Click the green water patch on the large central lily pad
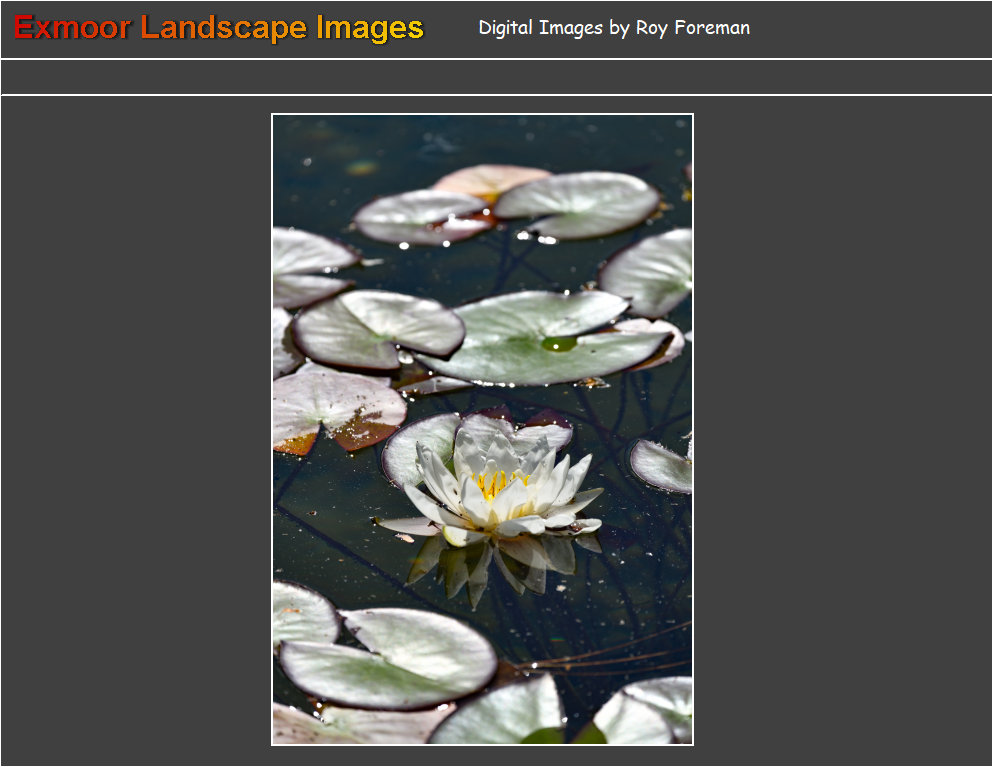Viewport: 993px width, 767px height. 558,344
